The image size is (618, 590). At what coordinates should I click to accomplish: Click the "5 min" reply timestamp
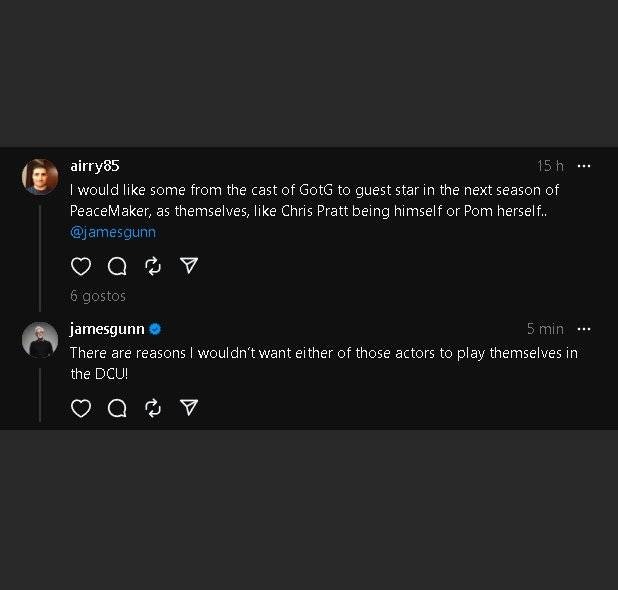pyautogui.click(x=545, y=329)
